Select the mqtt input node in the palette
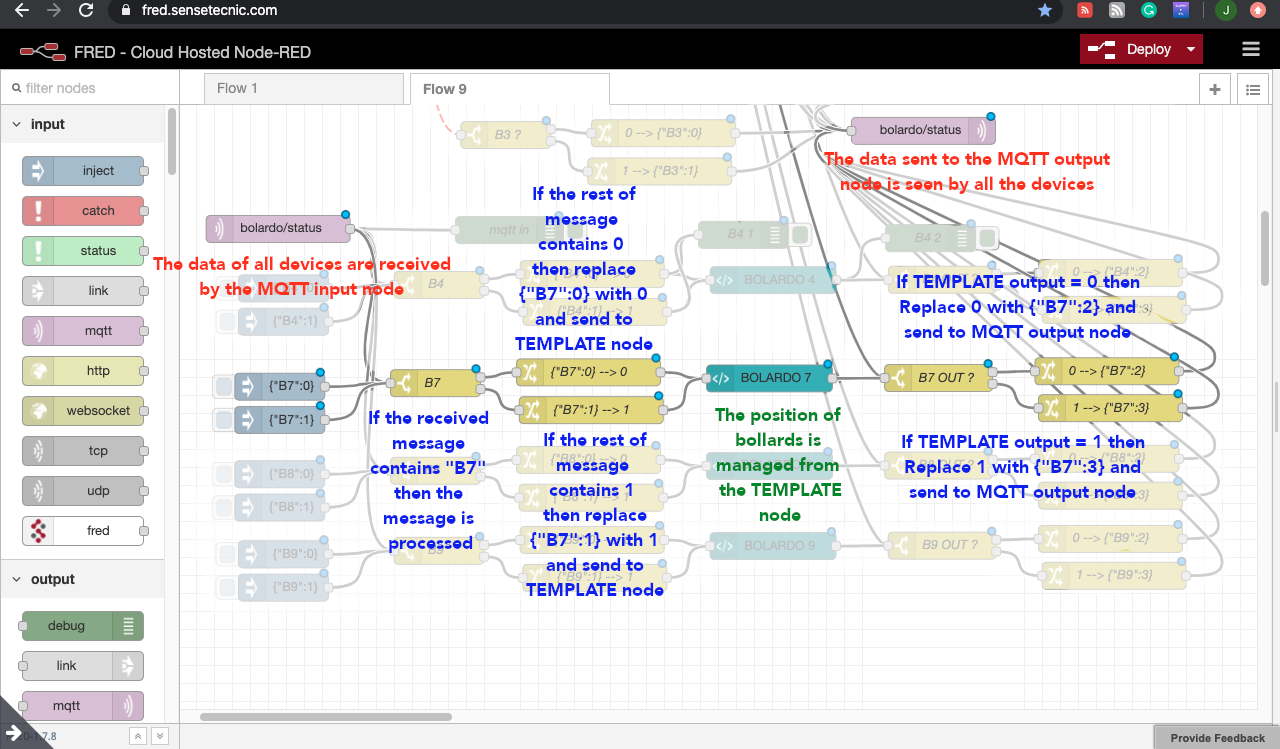The image size is (1280, 749). click(x=83, y=330)
